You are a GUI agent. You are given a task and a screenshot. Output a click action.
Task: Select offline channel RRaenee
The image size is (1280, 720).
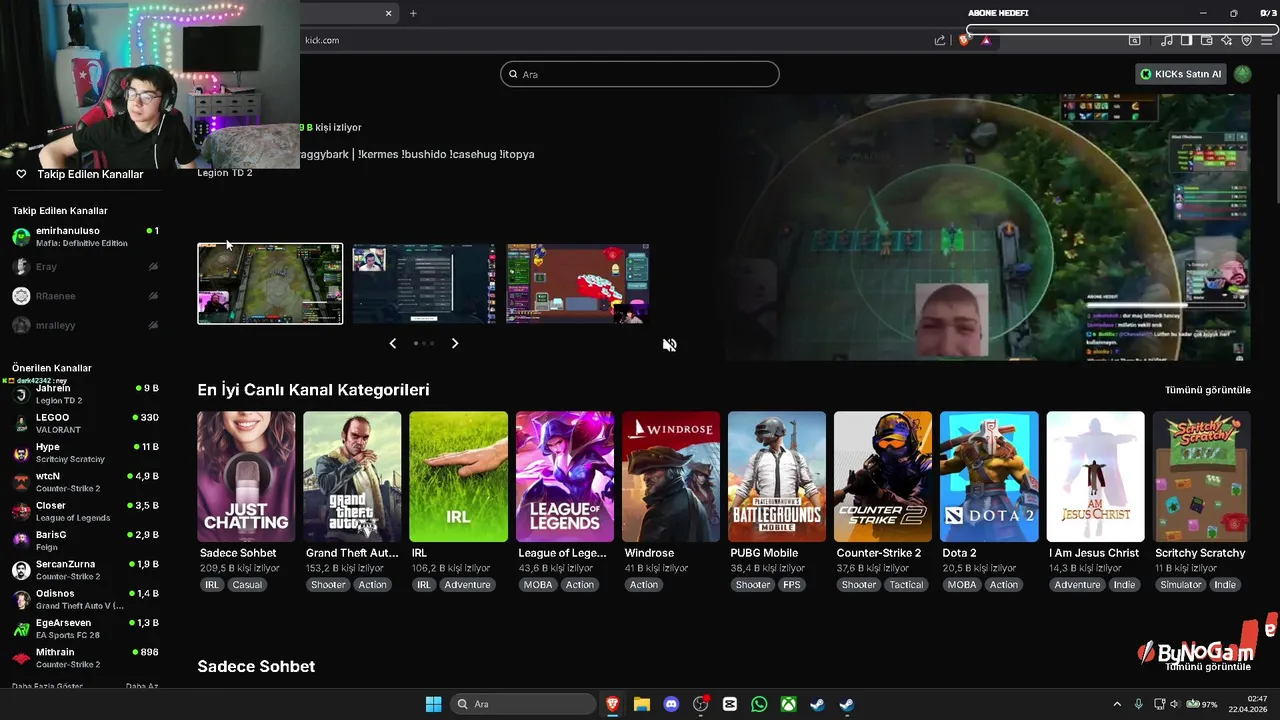point(85,296)
